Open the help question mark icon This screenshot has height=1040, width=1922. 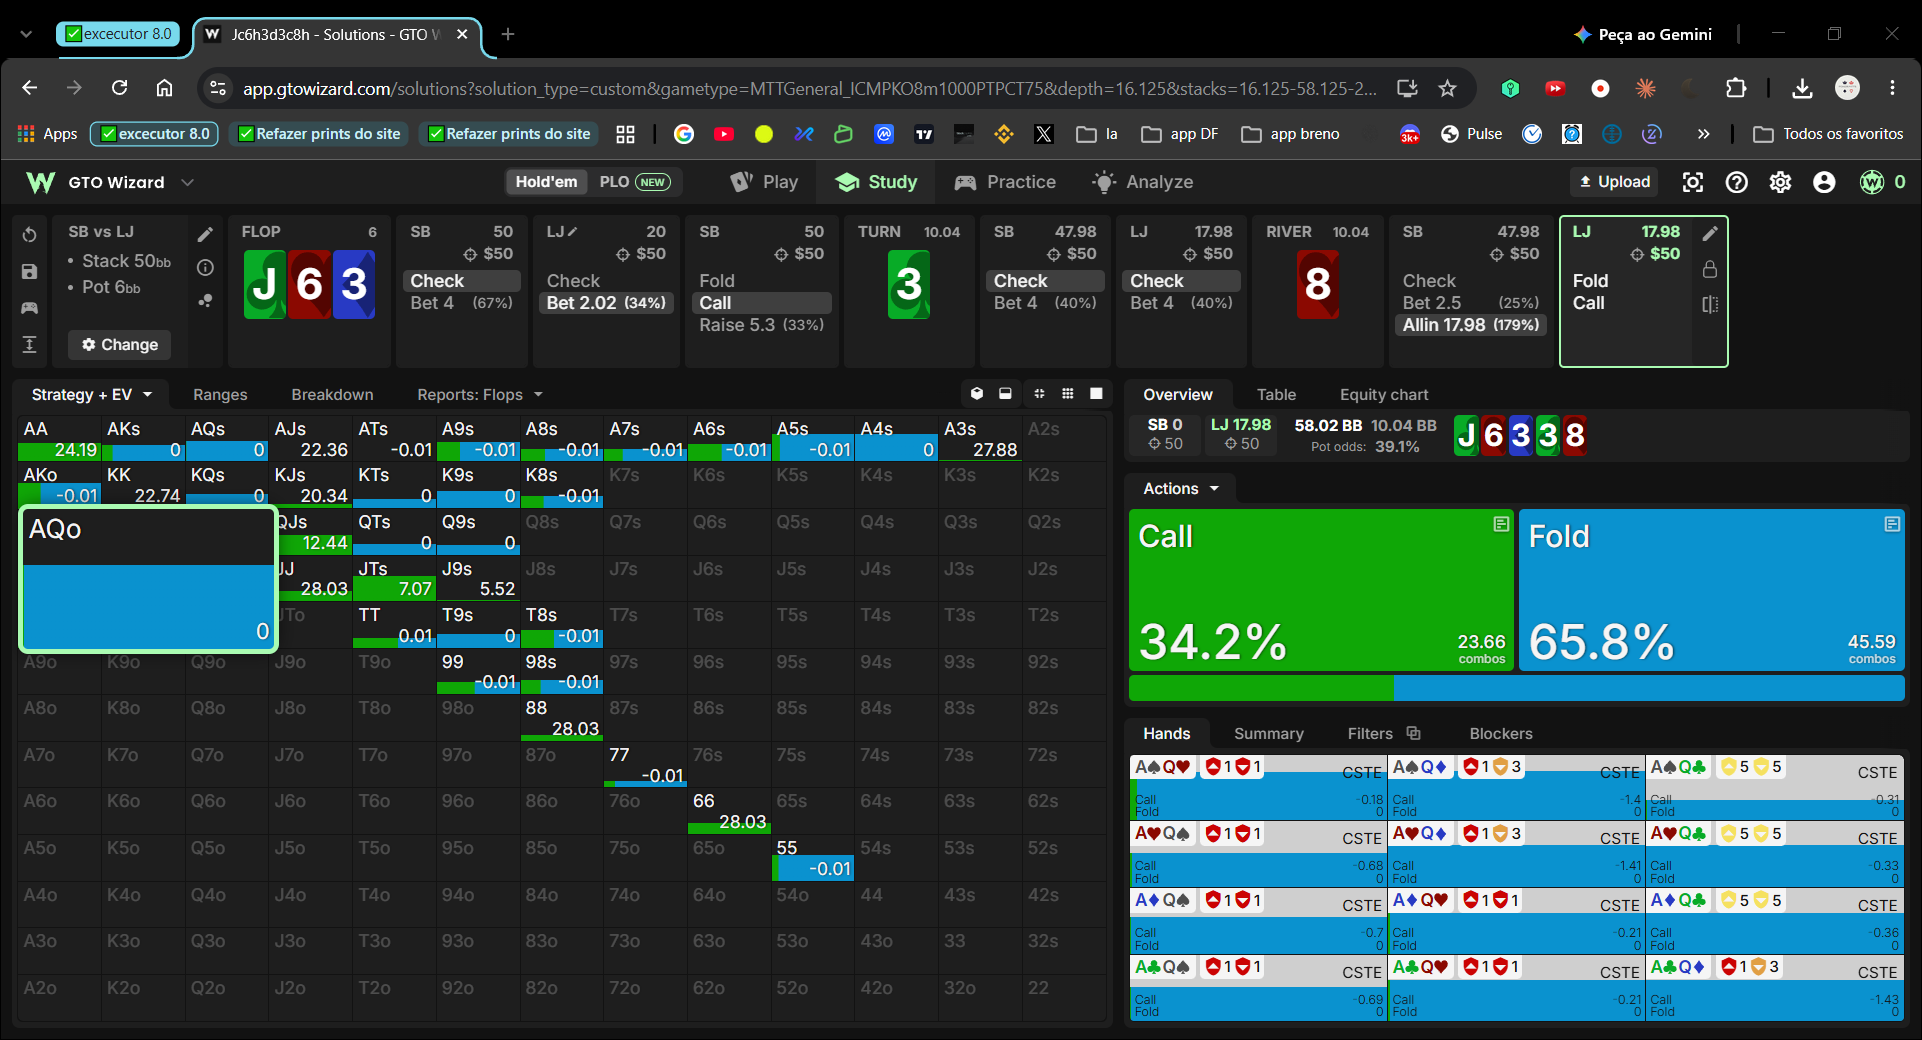tap(1737, 182)
